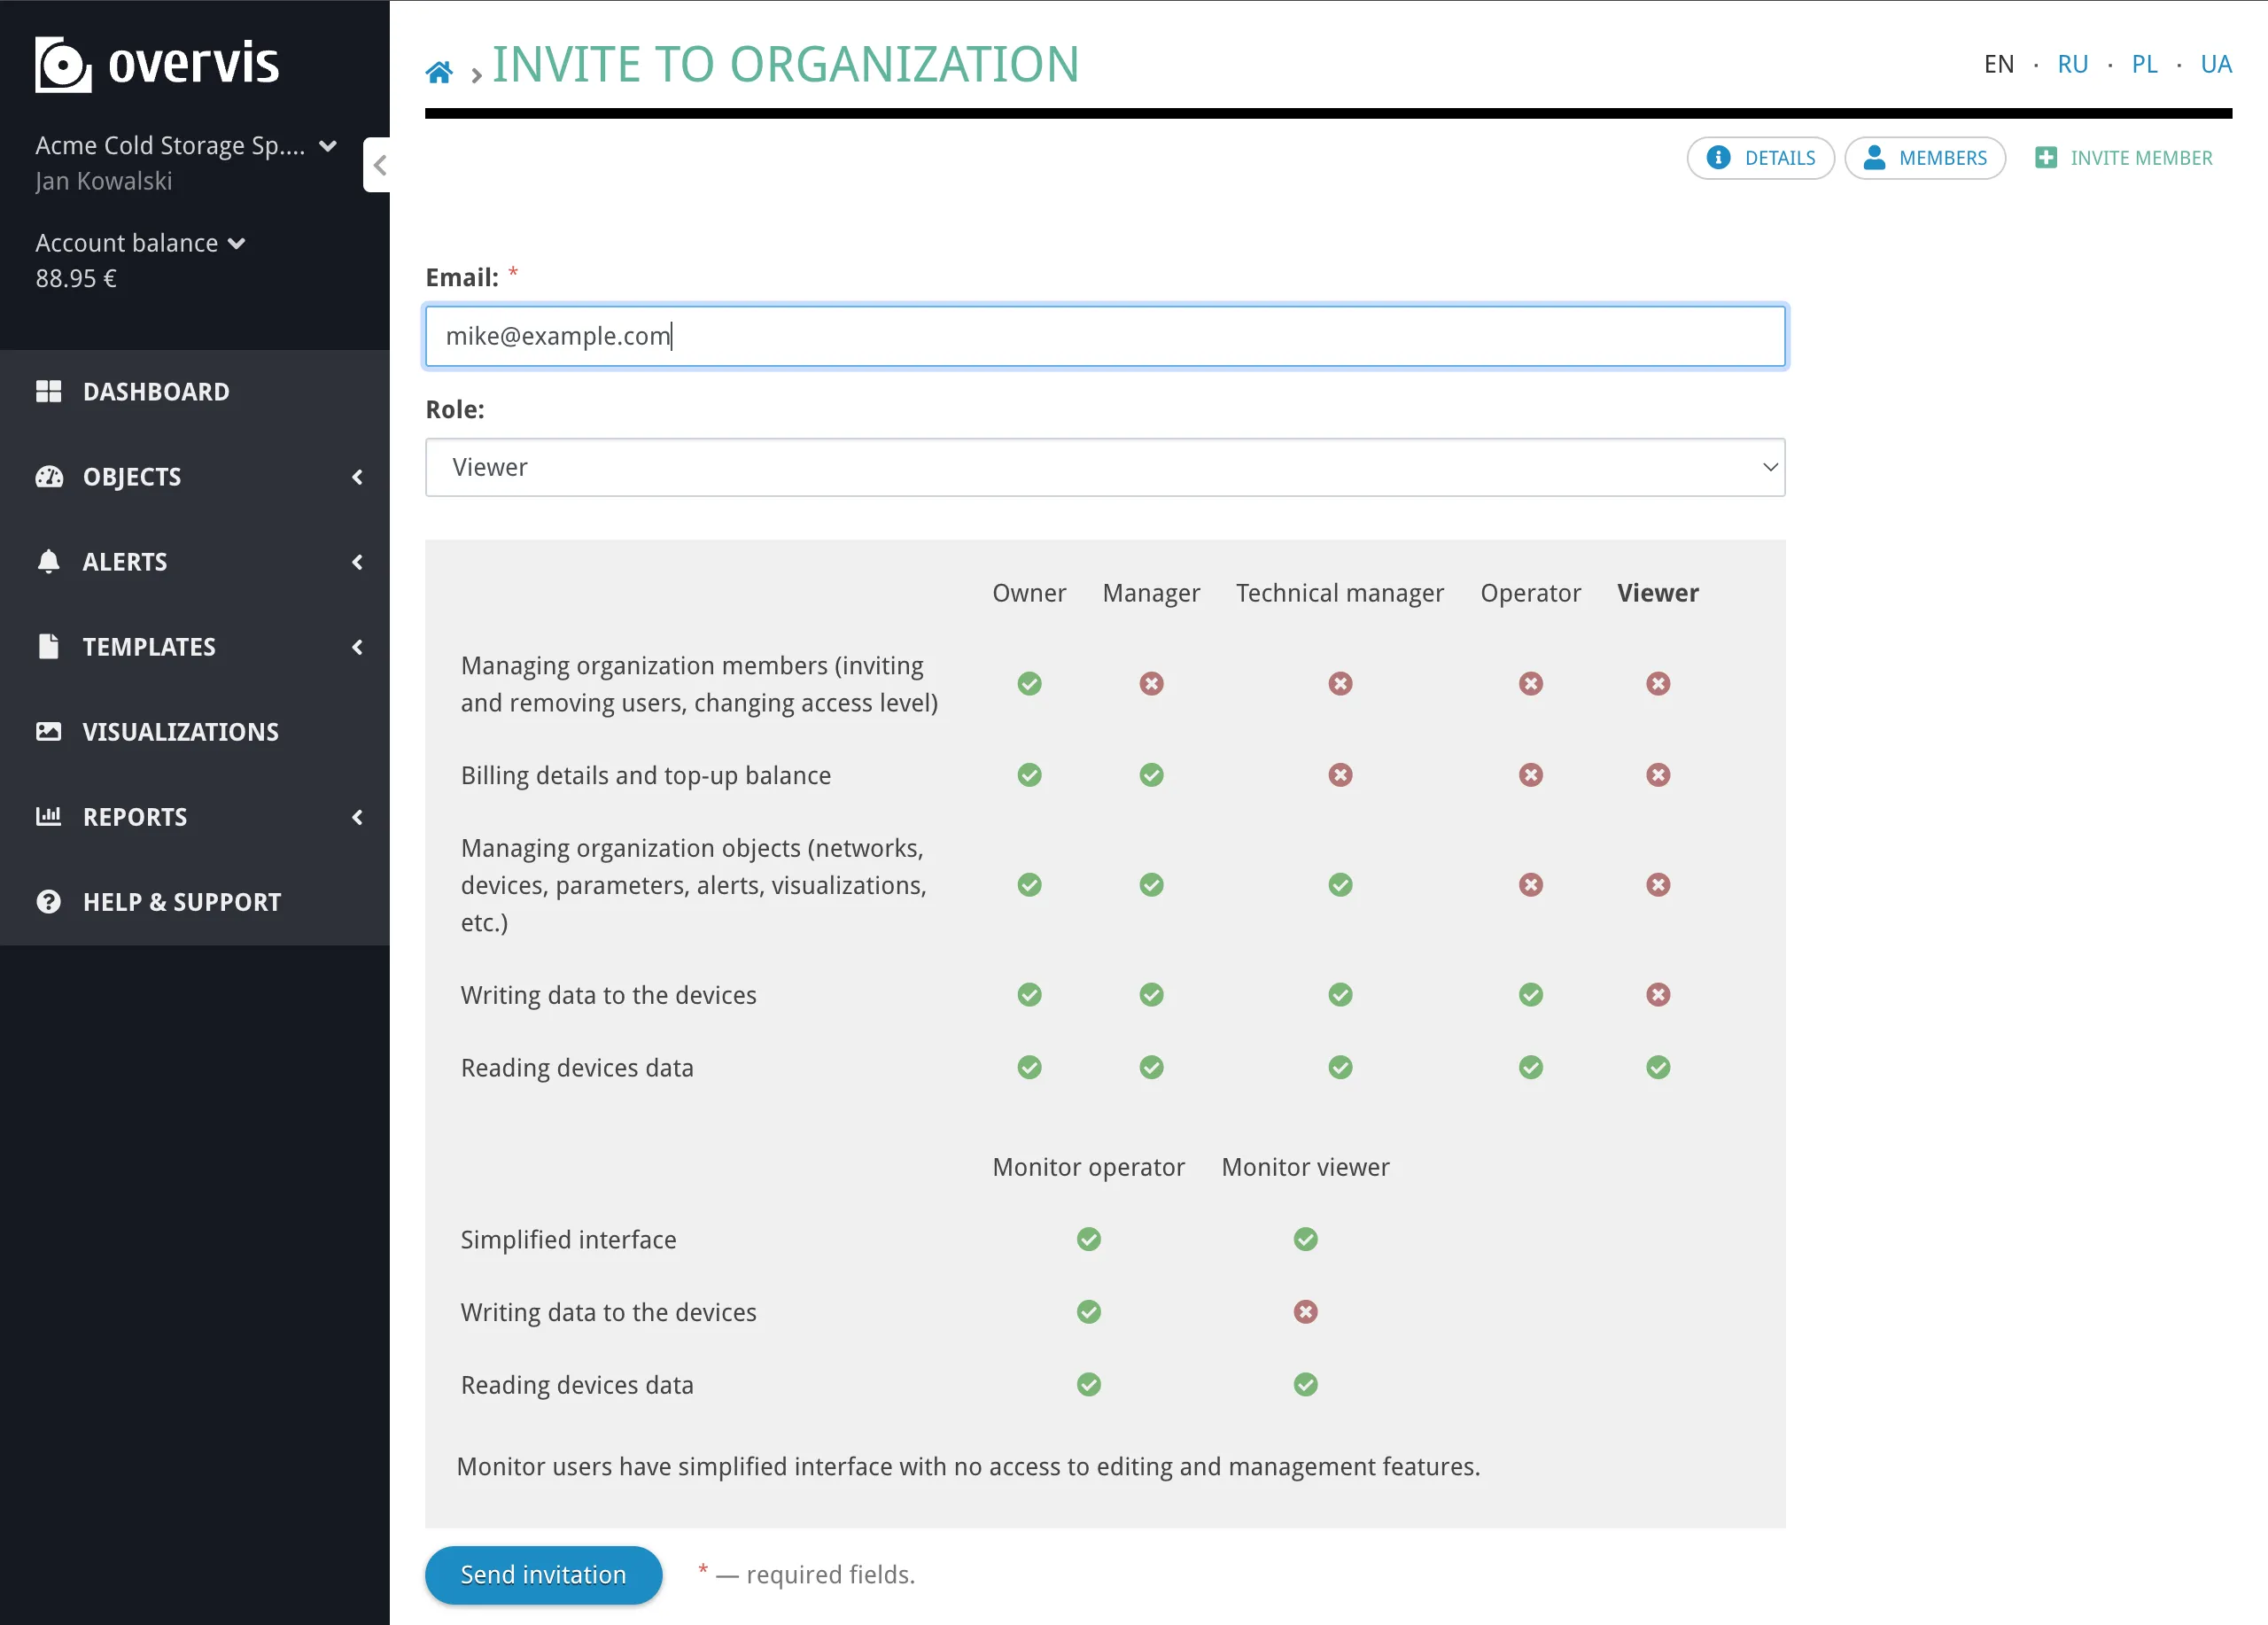Click the Monitor viewer column header
Image resolution: width=2268 pixels, height=1625 pixels.
tap(1305, 1167)
